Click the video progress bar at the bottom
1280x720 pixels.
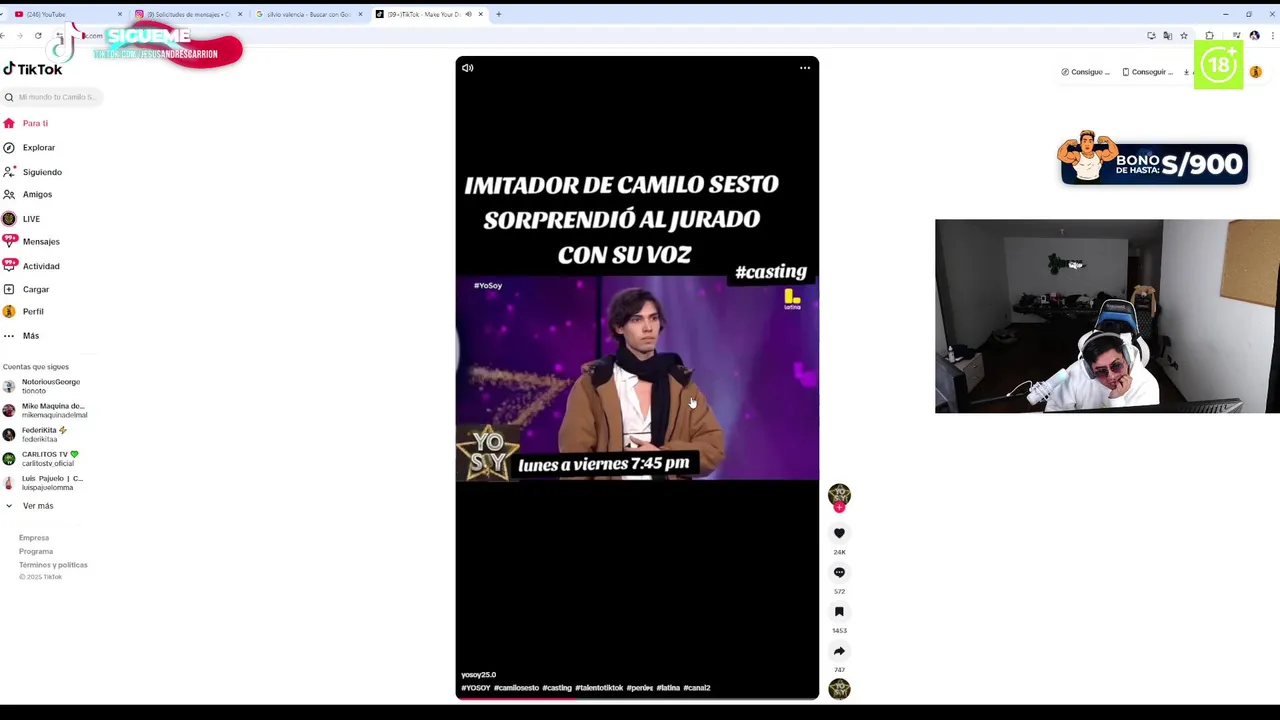(637, 698)
